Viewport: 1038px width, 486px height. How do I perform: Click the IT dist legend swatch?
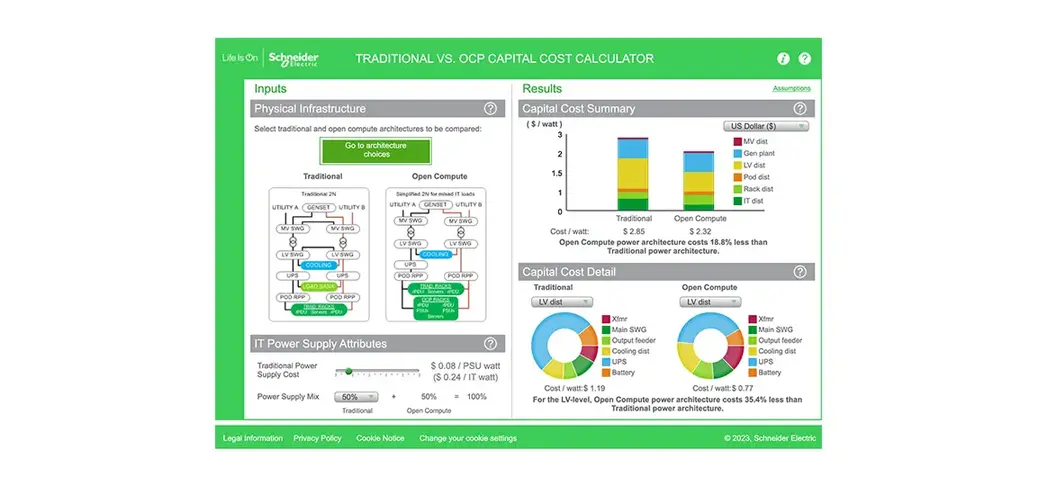[737, 201]
